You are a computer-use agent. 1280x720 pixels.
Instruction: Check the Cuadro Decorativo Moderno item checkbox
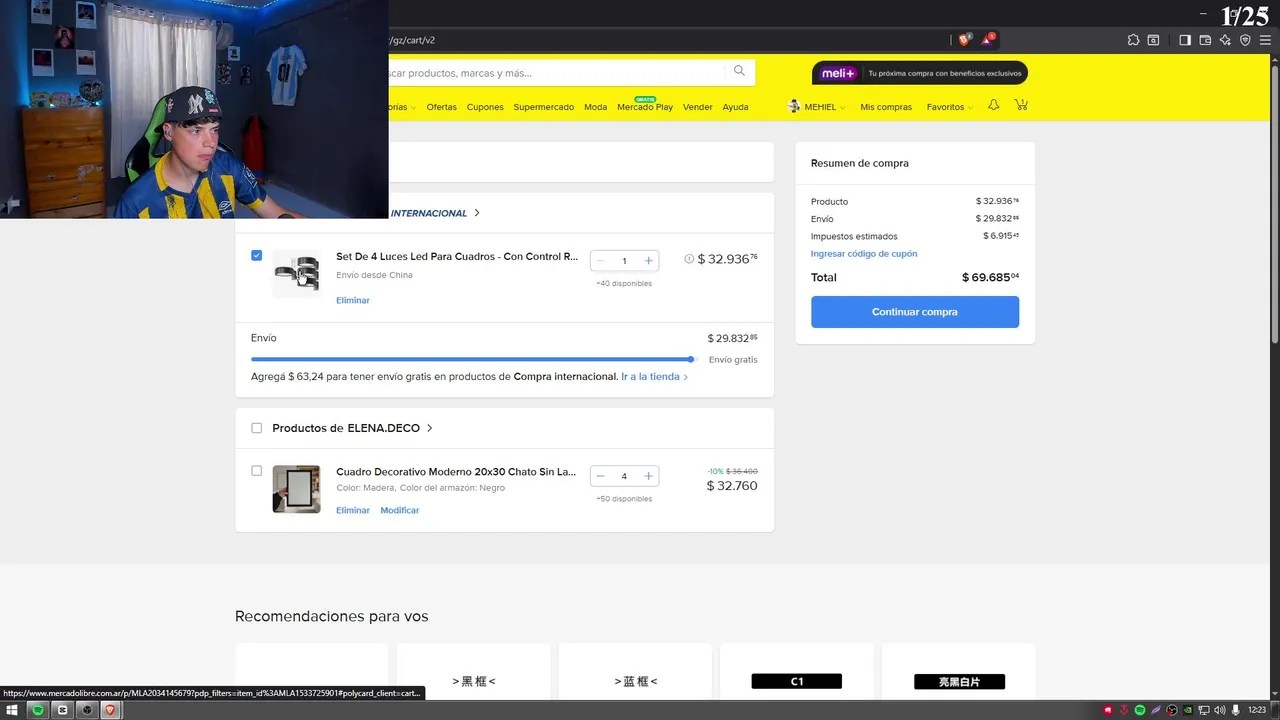coord(256,471)
